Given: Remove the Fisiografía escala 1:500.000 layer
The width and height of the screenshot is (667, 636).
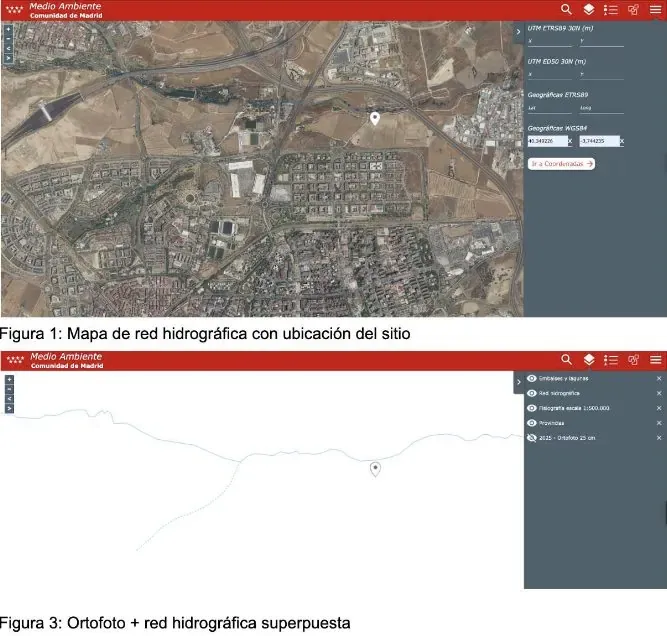Looking at the screenshot, I should 659,408.
